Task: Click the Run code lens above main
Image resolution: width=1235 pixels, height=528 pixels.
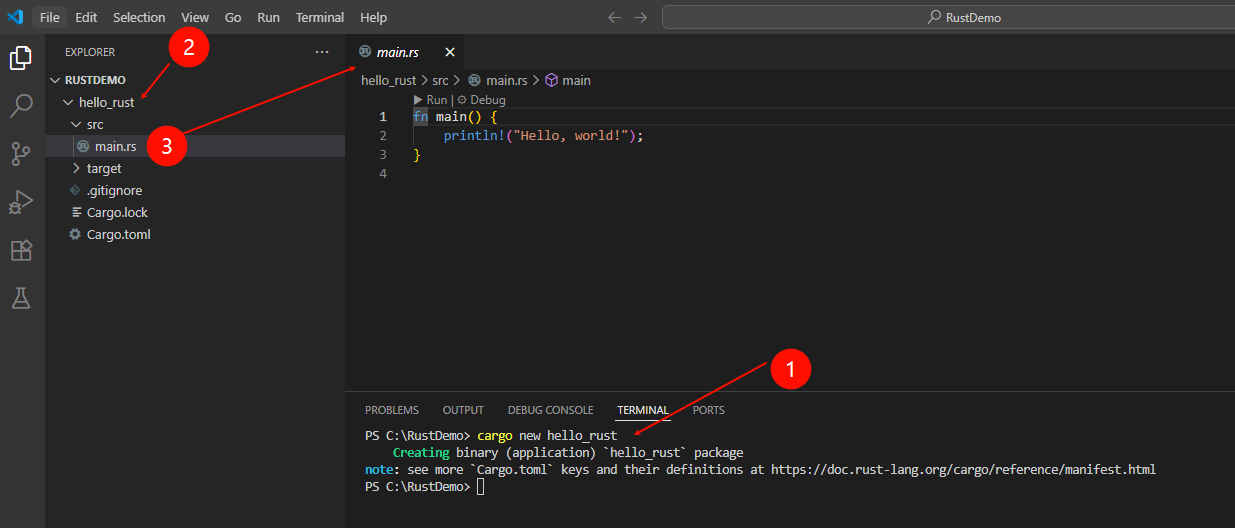Action: (x=430, y=100)
